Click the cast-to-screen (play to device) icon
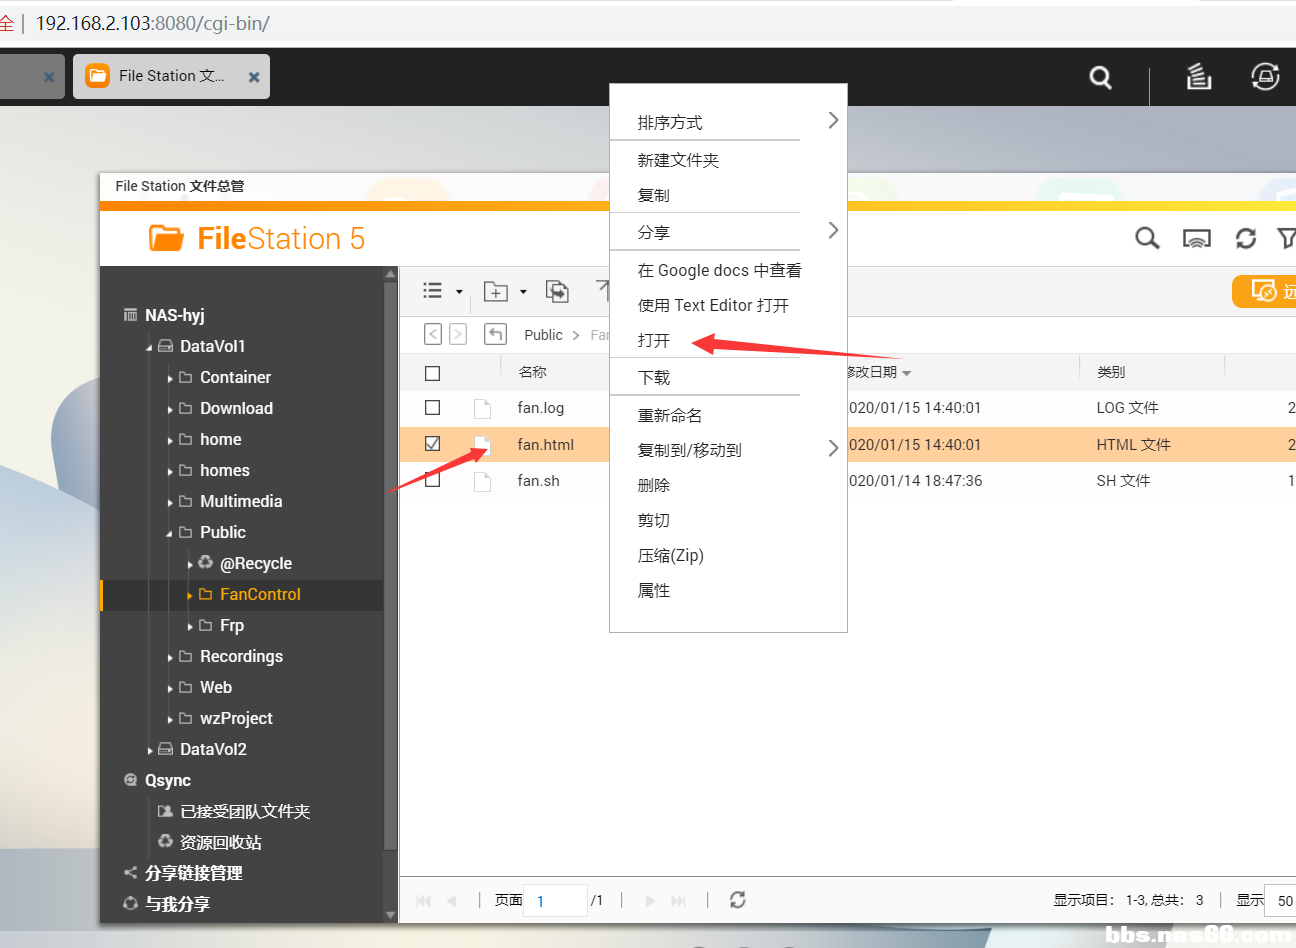 [1197, 238]
